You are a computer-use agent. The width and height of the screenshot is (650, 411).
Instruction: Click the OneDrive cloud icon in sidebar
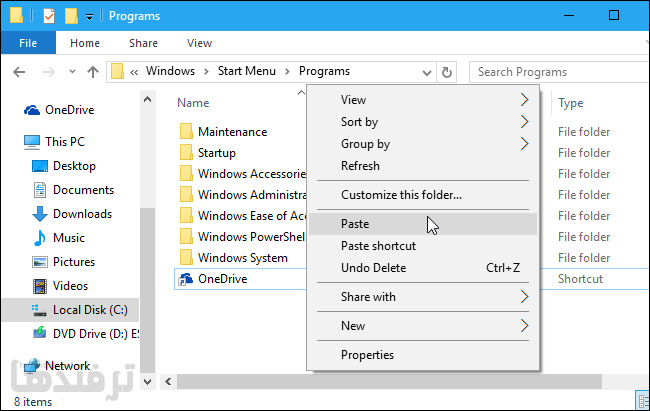point(32,110)
